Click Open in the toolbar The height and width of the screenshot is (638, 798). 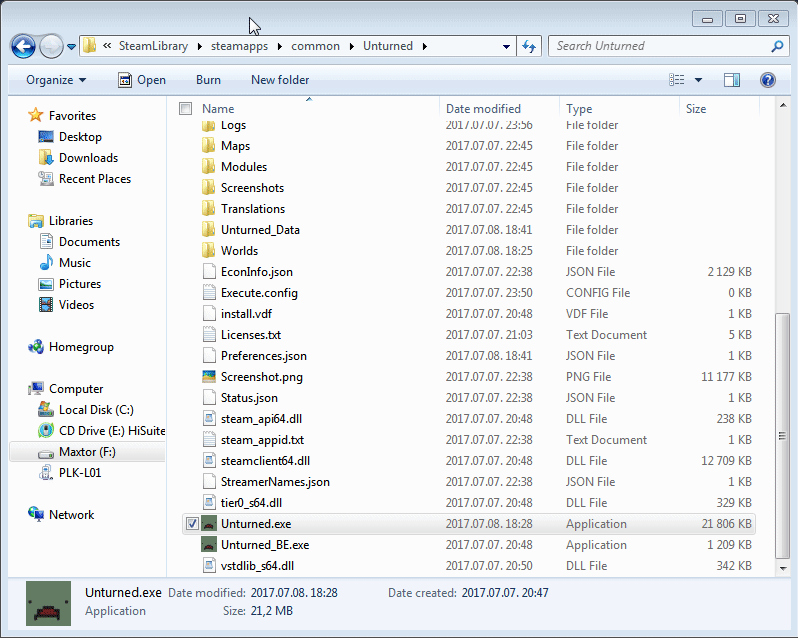point(142,80)
